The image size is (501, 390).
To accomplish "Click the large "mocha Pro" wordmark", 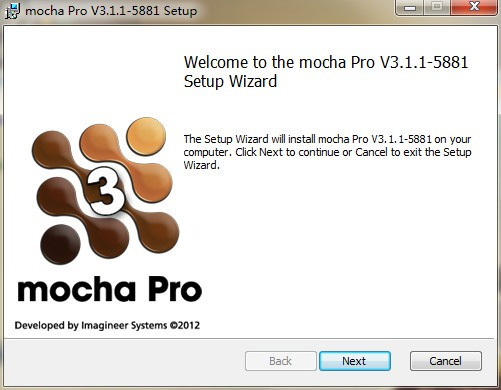I will (110, 289).
